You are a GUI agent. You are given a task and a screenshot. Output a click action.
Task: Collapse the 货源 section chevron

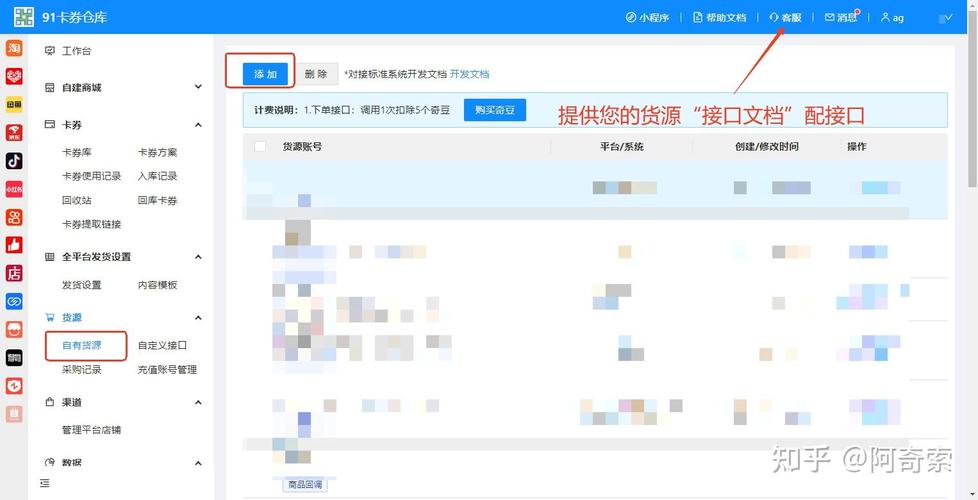[x=198, y=318]
